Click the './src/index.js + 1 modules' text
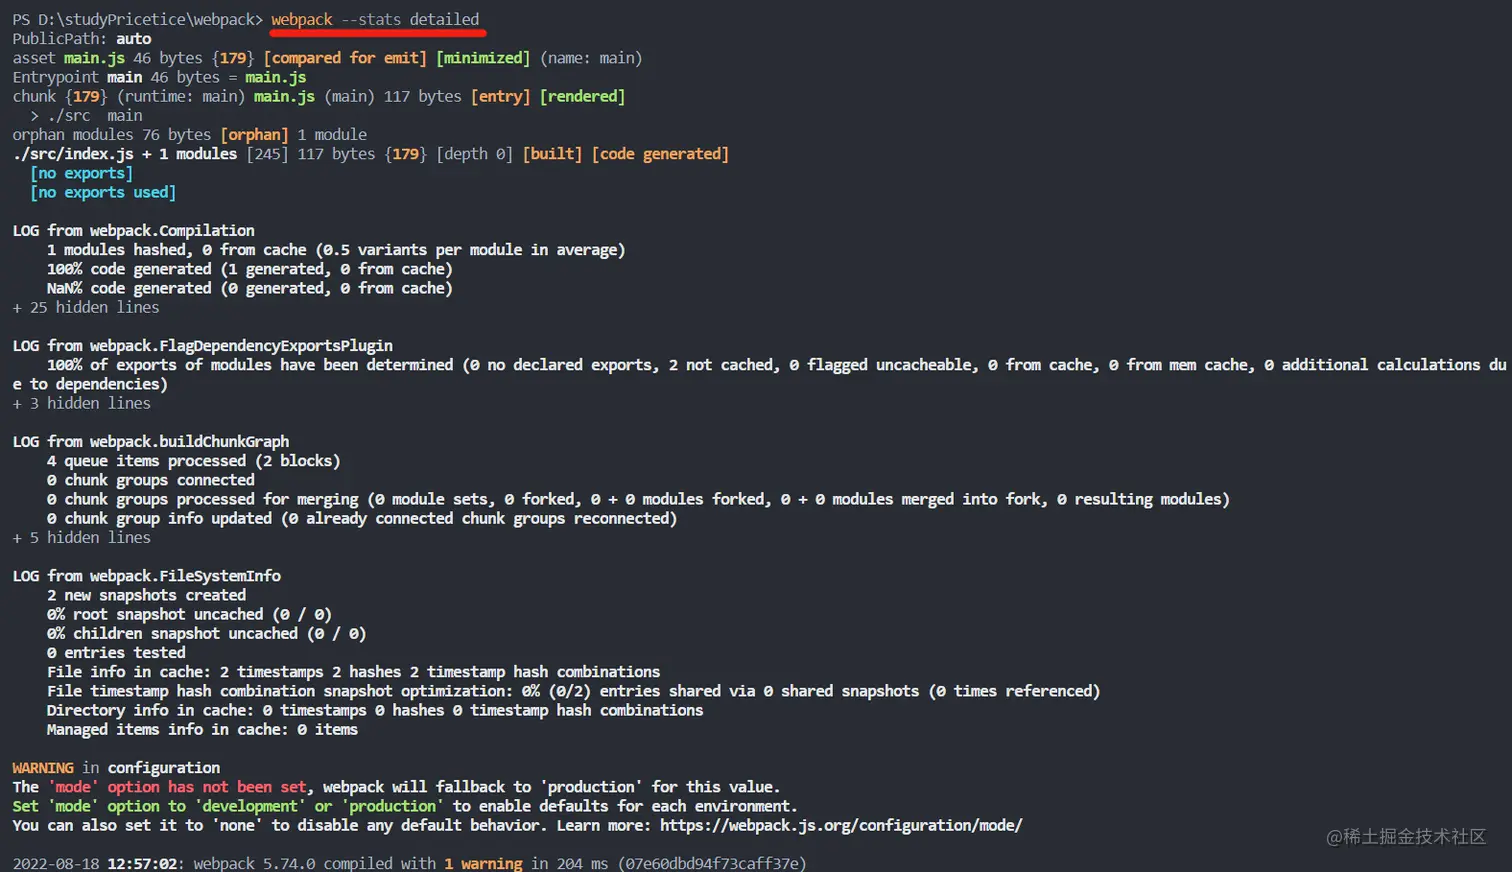Viewport: 1512px width, 872px height. point(125,153)
